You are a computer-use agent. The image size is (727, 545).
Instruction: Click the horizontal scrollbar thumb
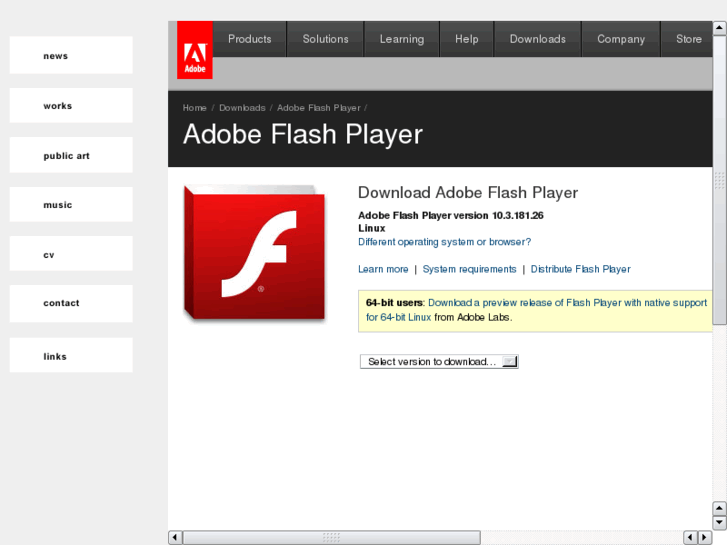pos(332,538)
